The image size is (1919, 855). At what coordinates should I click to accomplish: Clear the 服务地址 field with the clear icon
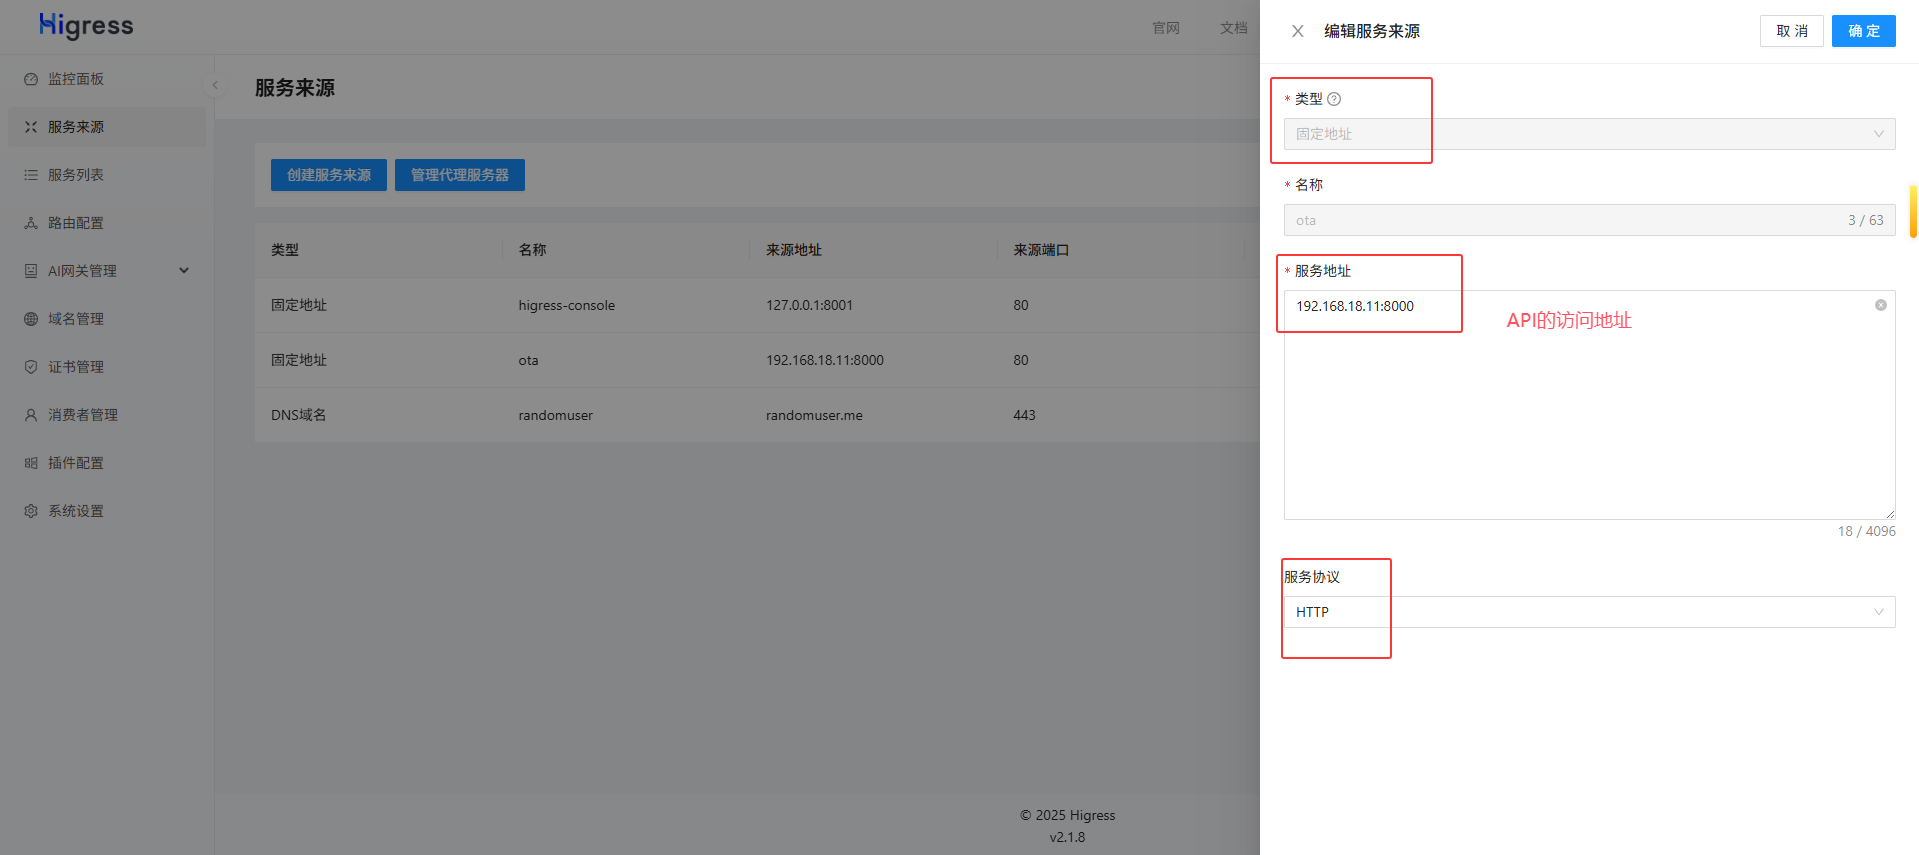click(1881, 305)
